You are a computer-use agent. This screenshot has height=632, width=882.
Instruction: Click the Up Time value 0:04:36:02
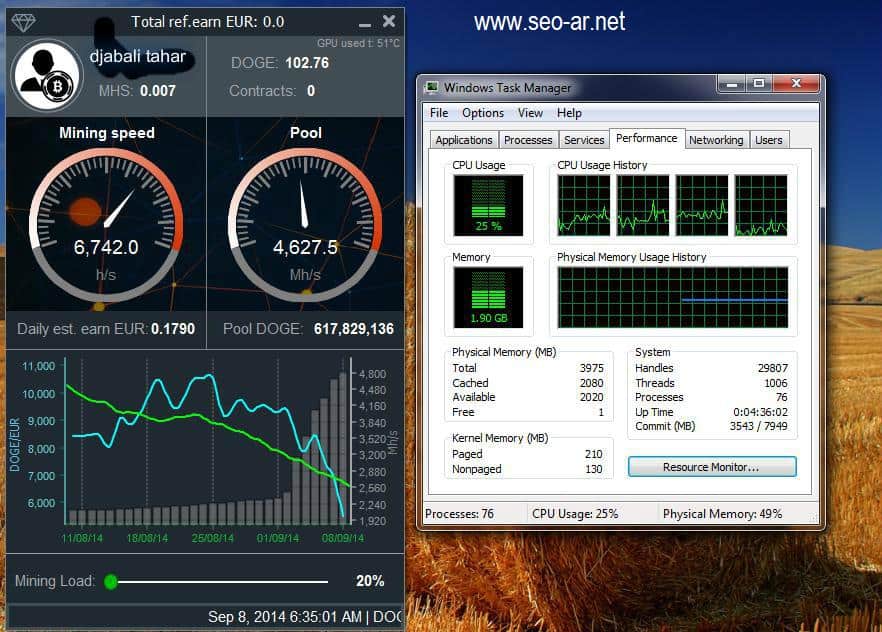tap(760, 412)
